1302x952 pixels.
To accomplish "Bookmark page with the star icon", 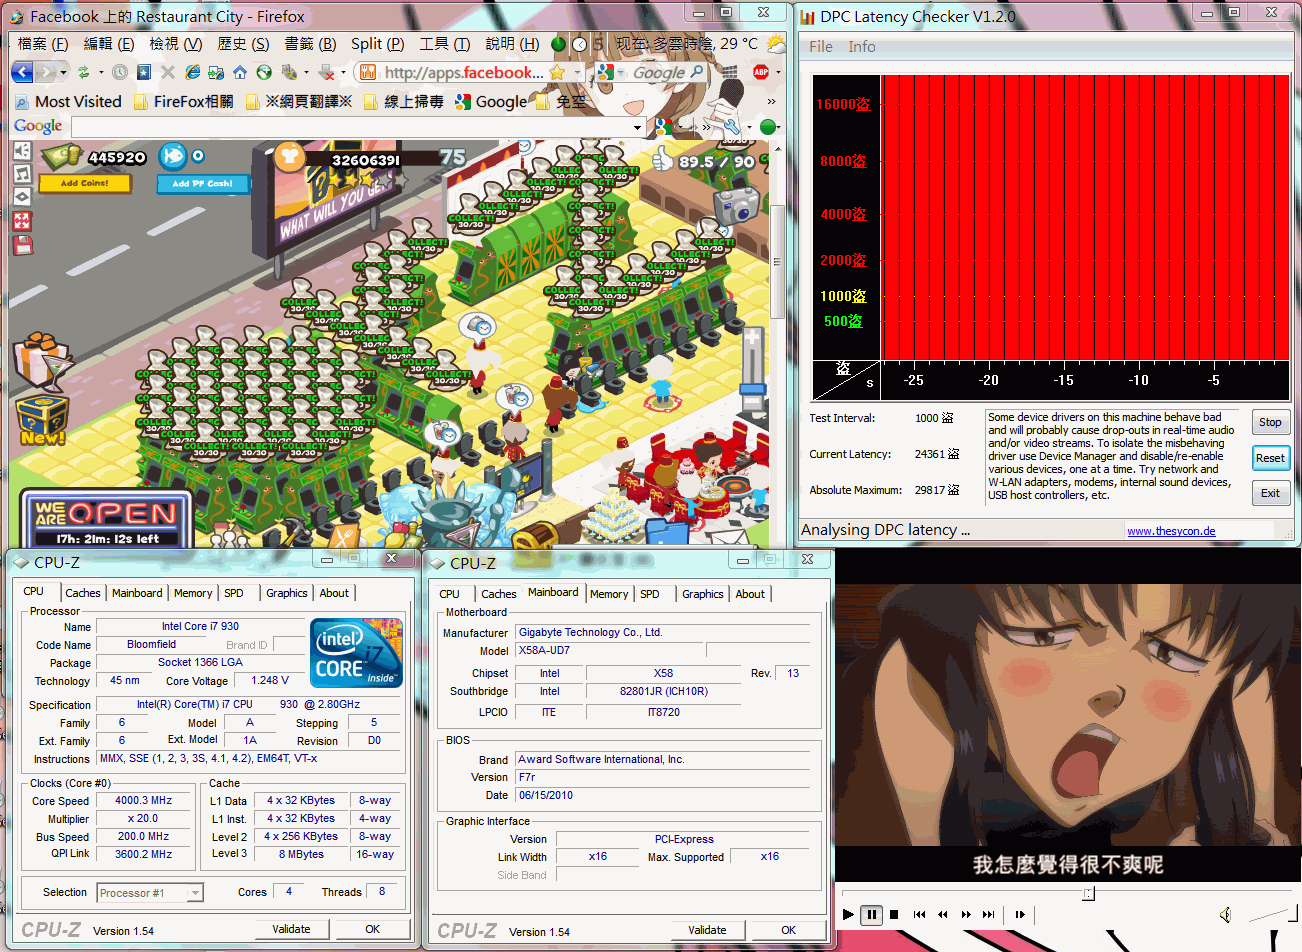I will tap(557, 72).
